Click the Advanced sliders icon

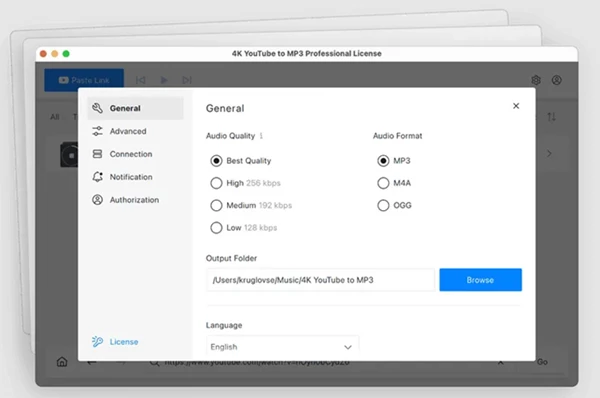point(98,131)
